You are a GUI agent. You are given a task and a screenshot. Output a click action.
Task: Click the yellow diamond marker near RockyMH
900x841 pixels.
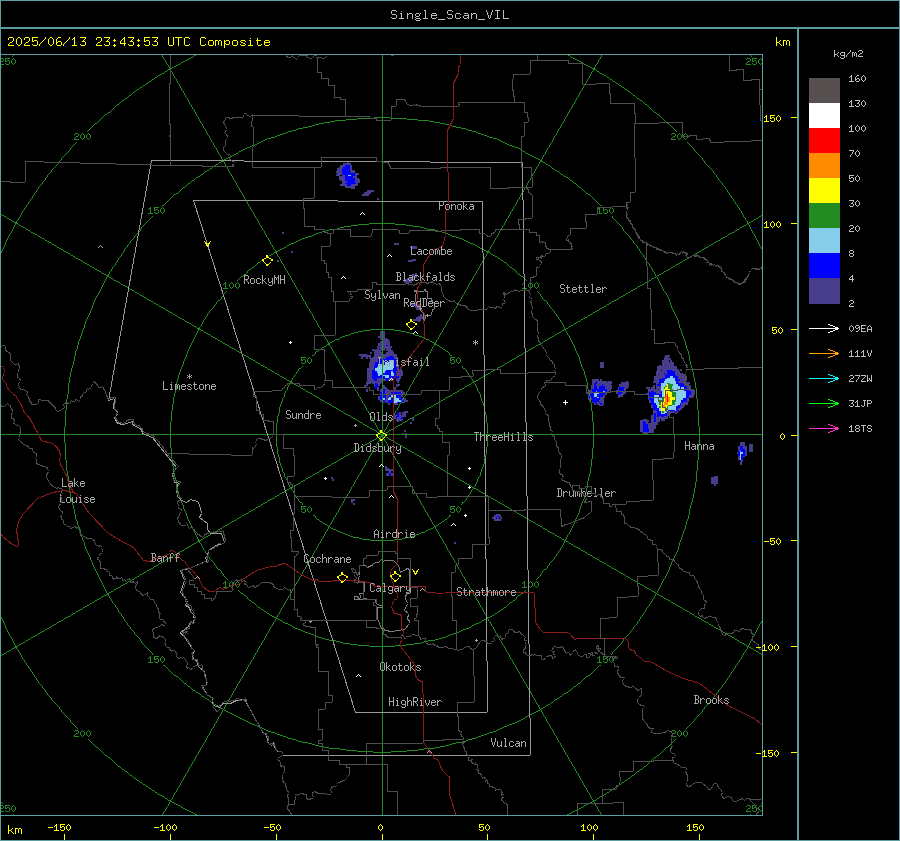[x=267, y=261]
